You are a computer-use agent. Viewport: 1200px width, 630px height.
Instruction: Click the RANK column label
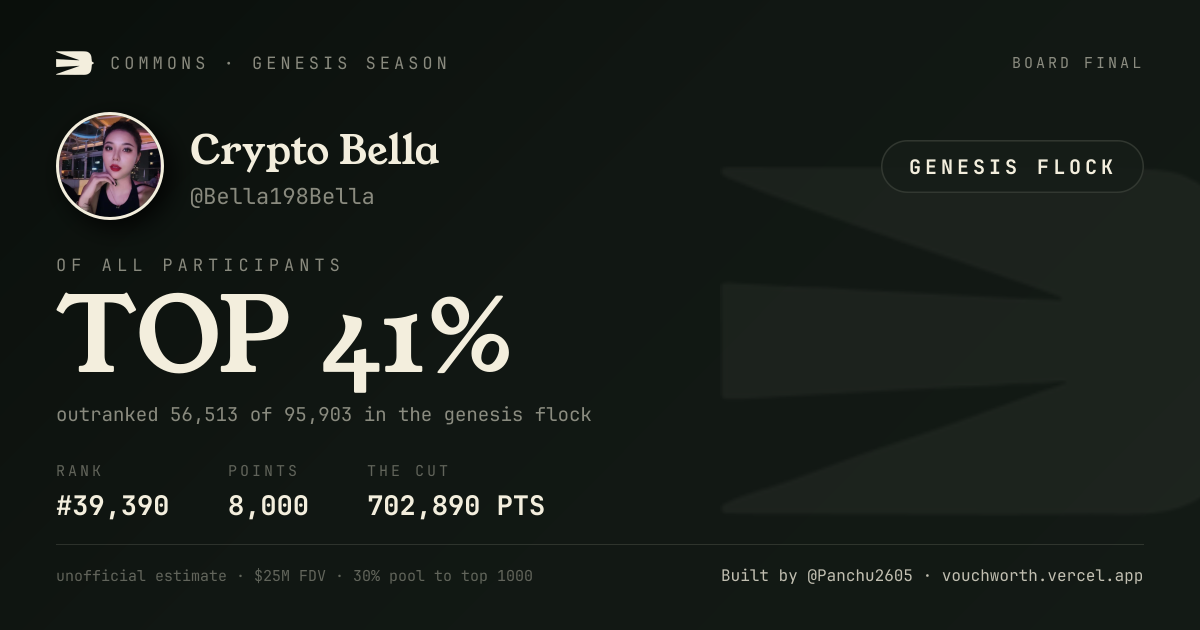pos(79,471)
